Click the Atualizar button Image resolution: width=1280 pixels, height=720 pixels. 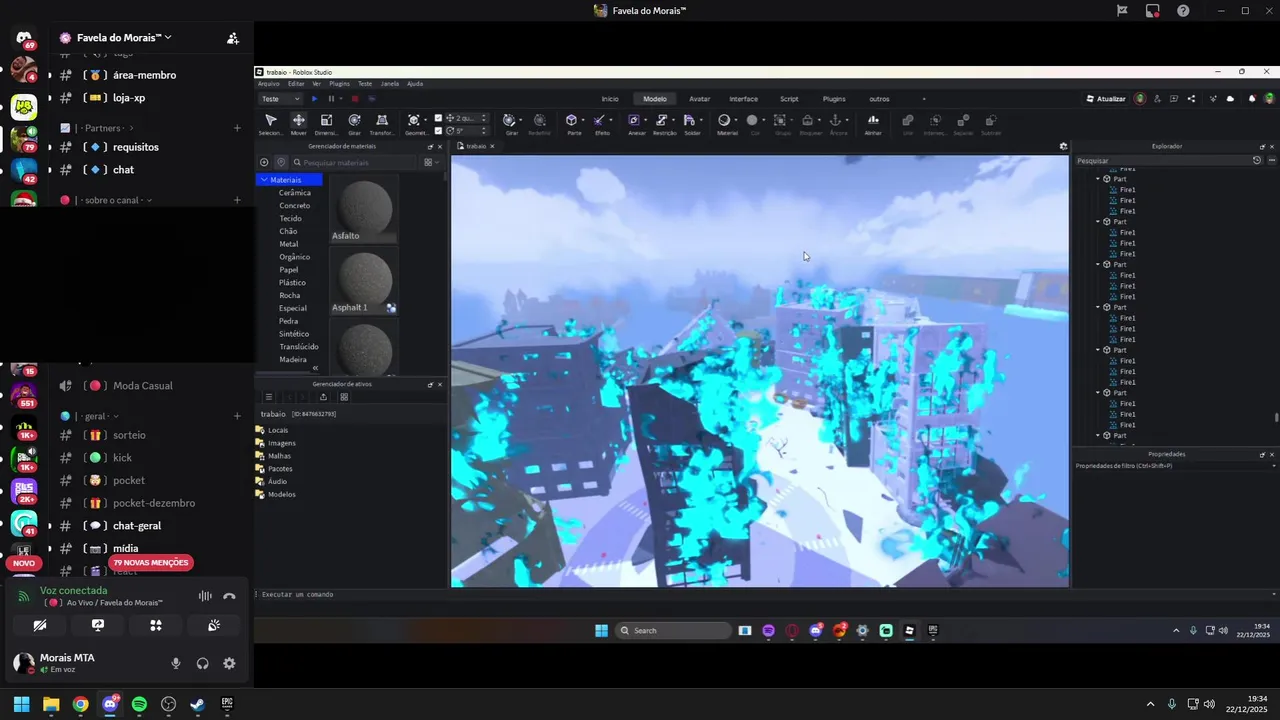point(1106,99)
